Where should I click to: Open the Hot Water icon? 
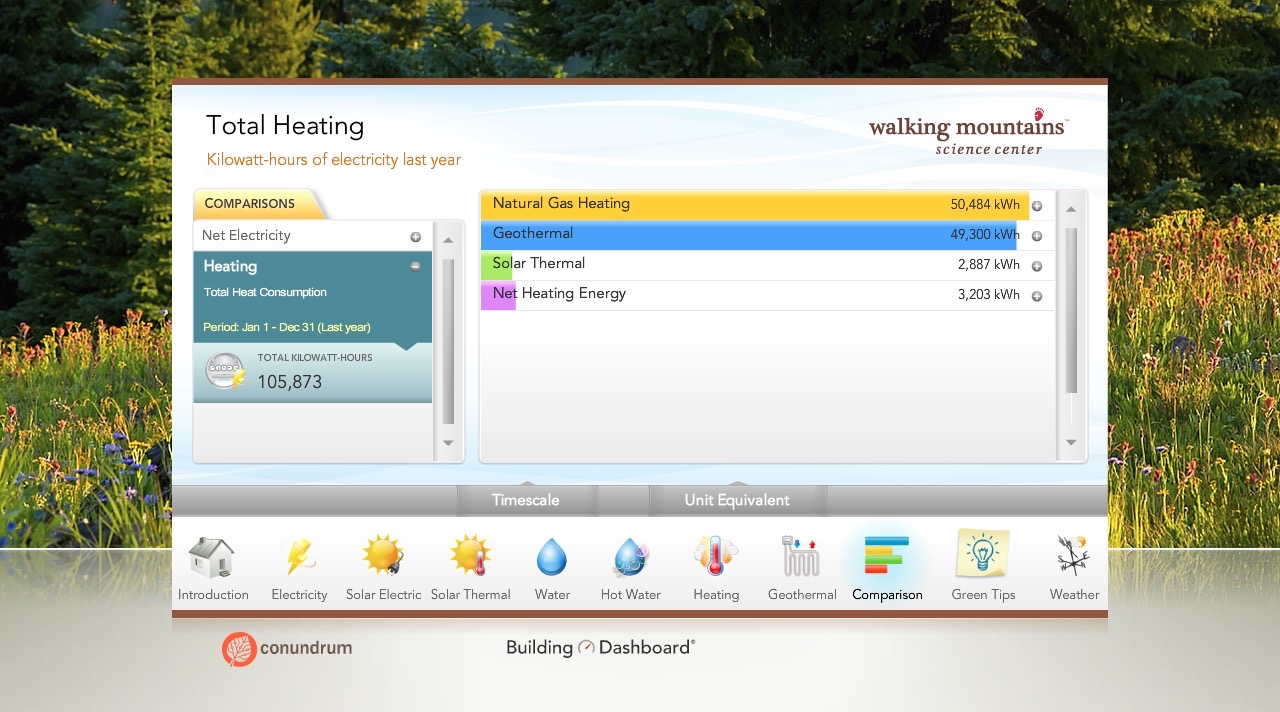(631, 557)
